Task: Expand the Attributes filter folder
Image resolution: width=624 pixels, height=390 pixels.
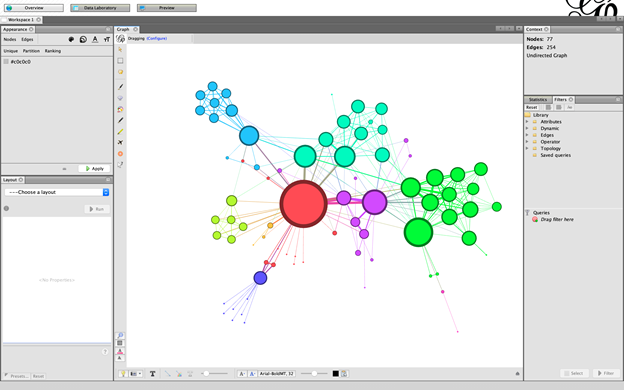Action: [x=527, y=122]
